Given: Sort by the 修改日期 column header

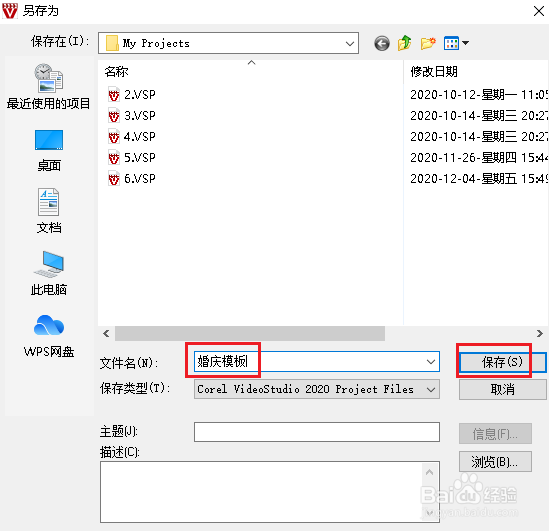Looking at the screenshot, I should 434,72.
